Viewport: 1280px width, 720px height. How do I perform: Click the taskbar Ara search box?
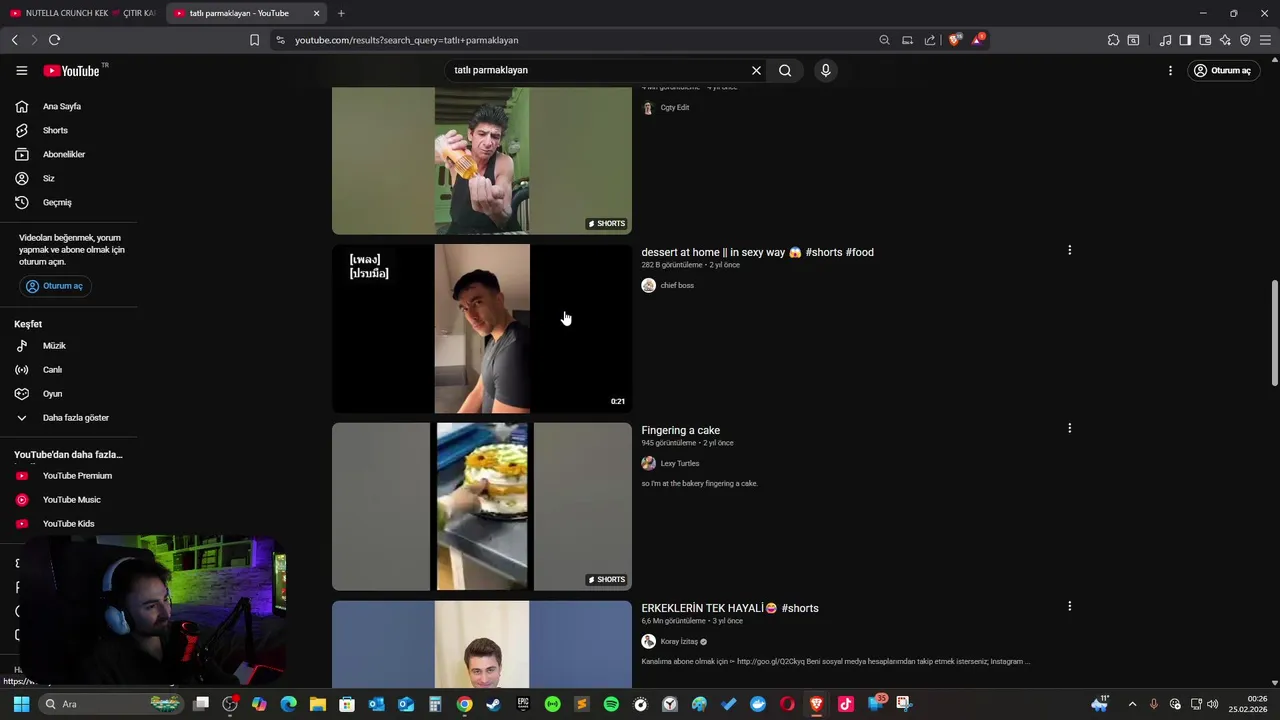tap(111, 704)
